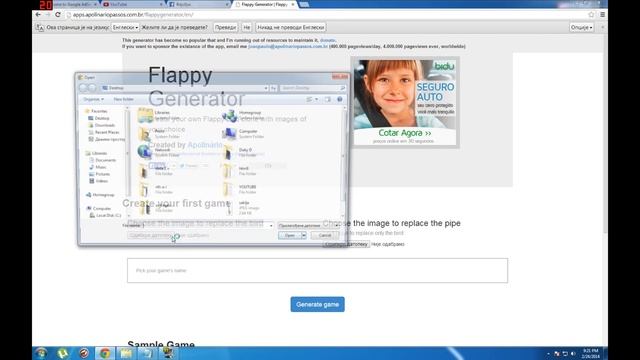The width and height of the screenshot is (640, 360).
Task: Bookmark the page with the star icon
Action: click(x=591, y=15)
